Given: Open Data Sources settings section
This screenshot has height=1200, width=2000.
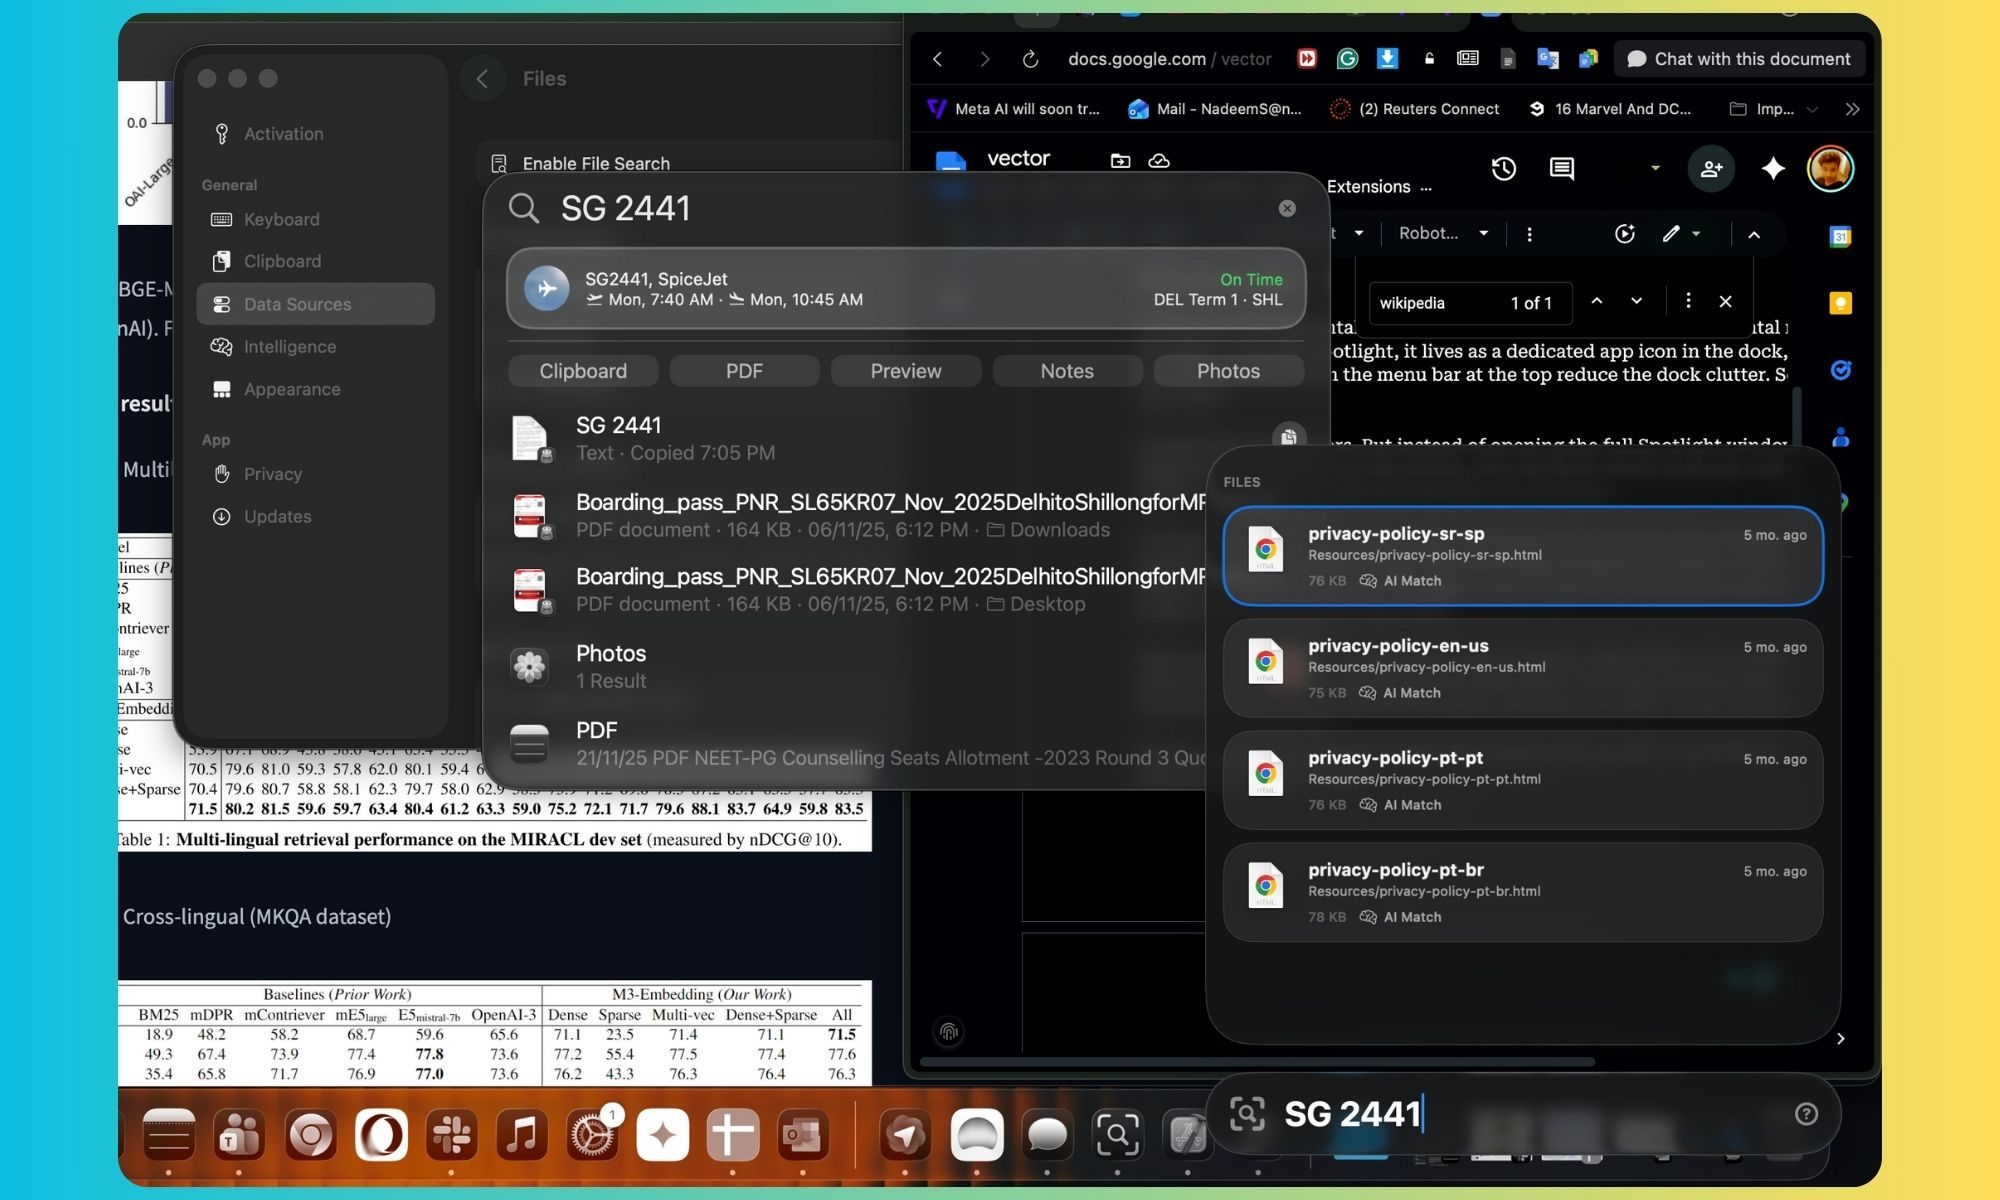Looking at the screenshot, I should click(x=296, y=304).
